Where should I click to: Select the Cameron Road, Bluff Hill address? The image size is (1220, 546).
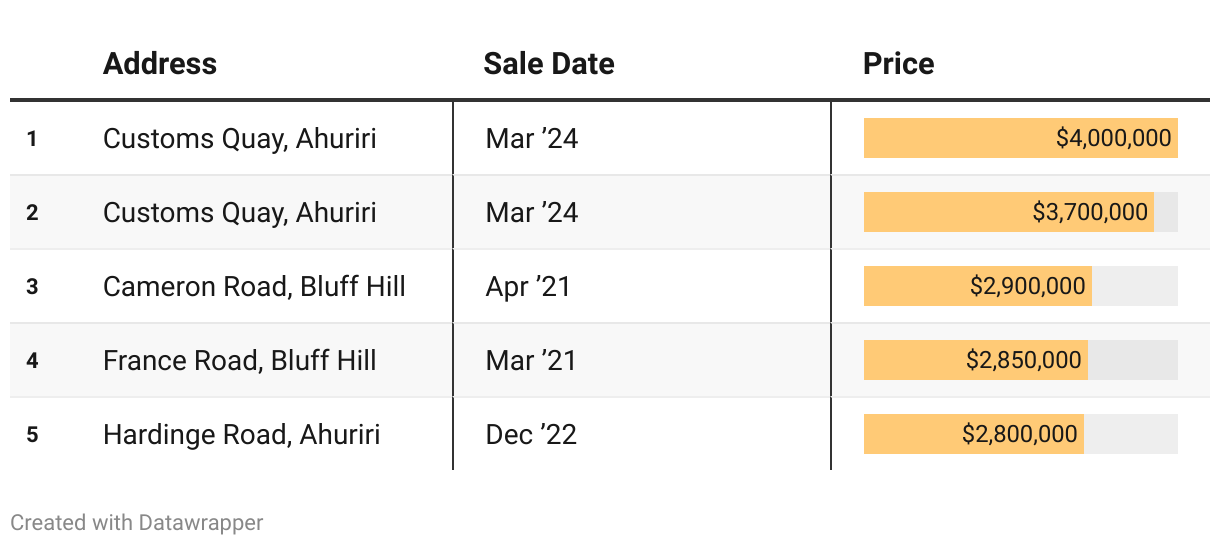coord(254,286)
